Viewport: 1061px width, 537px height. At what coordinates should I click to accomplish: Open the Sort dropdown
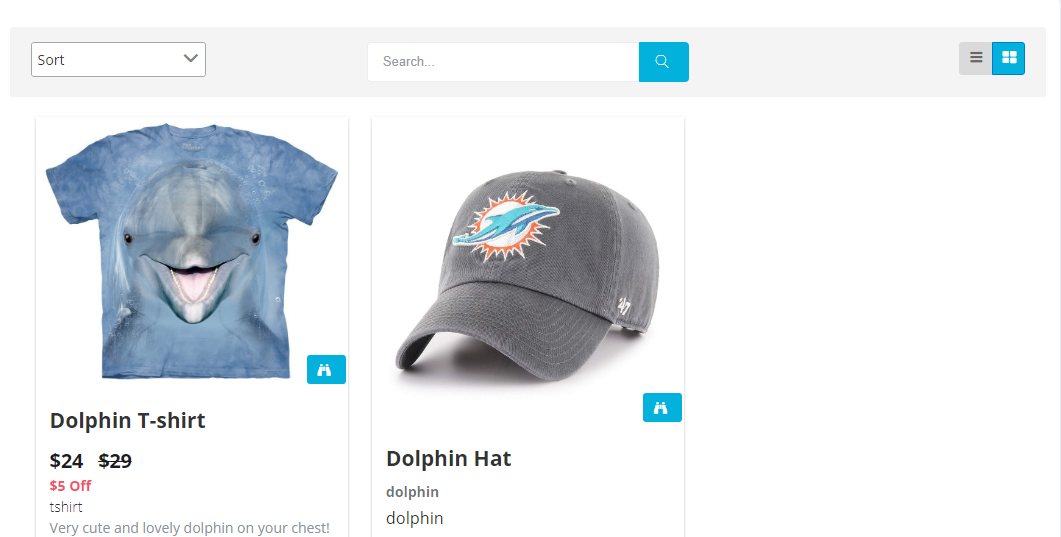click(x=118, y=60)
